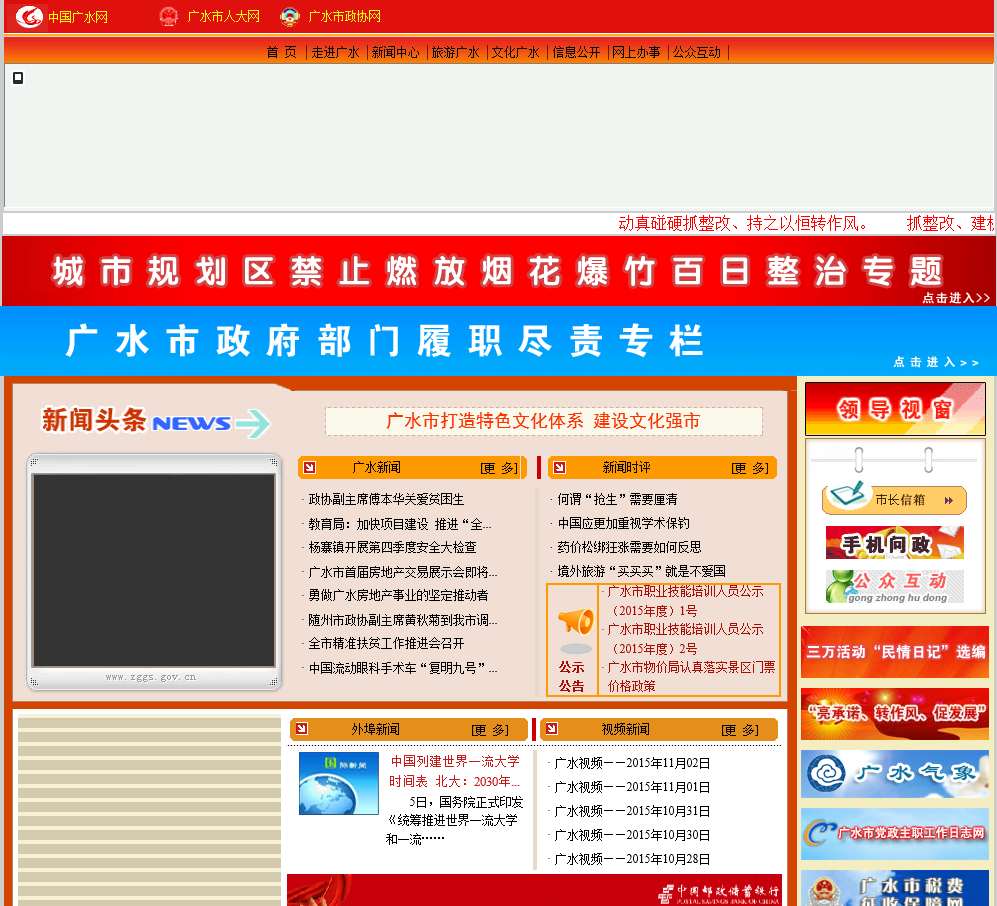Open news 政协副主席傅本华关爱贫困生

[x=386, y=499]
